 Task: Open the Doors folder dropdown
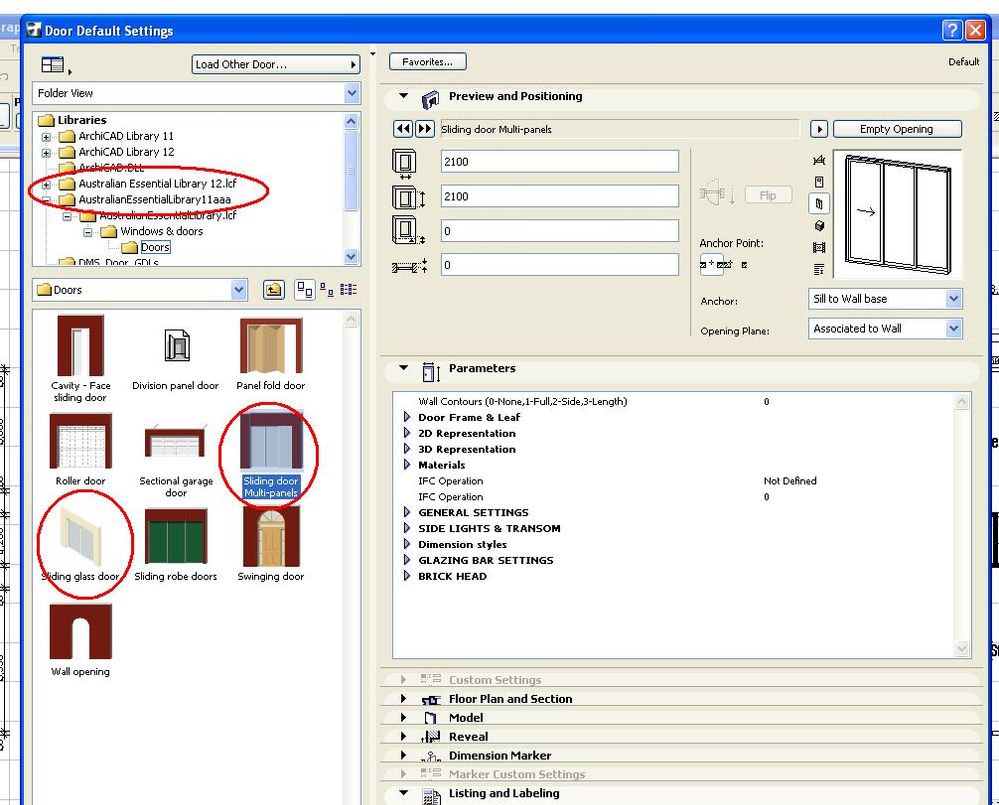click(238, 290)
